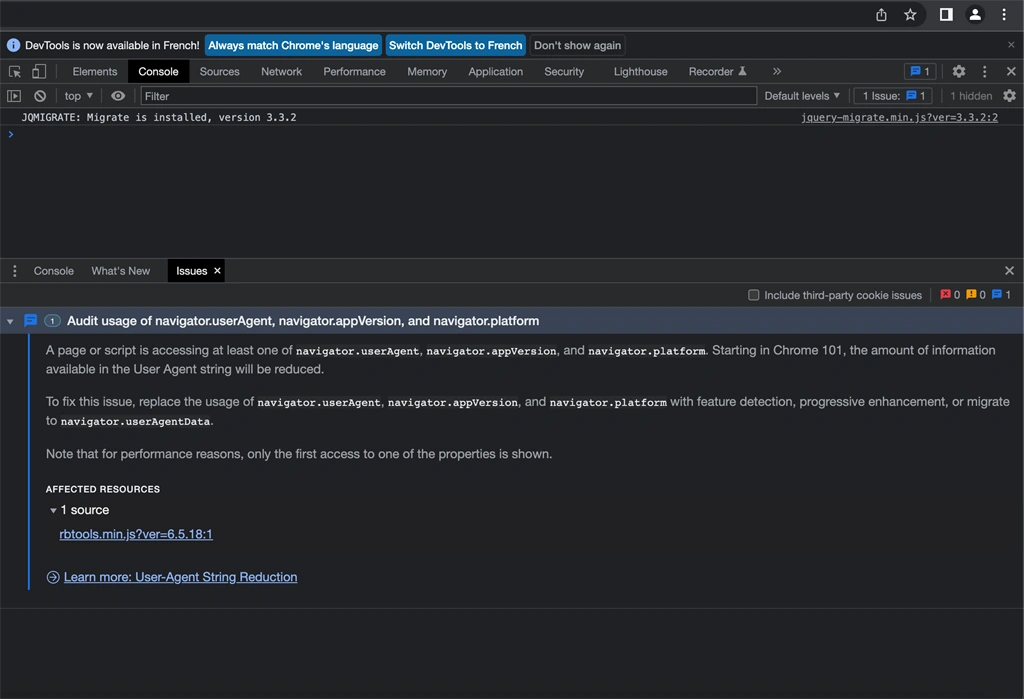Image resolution: width=1024 pixels, height=699 pixels.
Task: Open the drawer's three-dot menu
Action: (14, 270)
